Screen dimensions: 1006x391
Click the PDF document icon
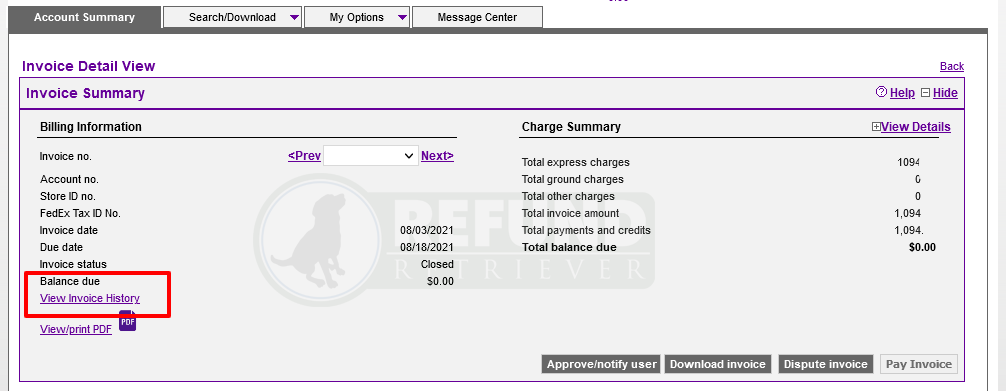pos(128,320)
